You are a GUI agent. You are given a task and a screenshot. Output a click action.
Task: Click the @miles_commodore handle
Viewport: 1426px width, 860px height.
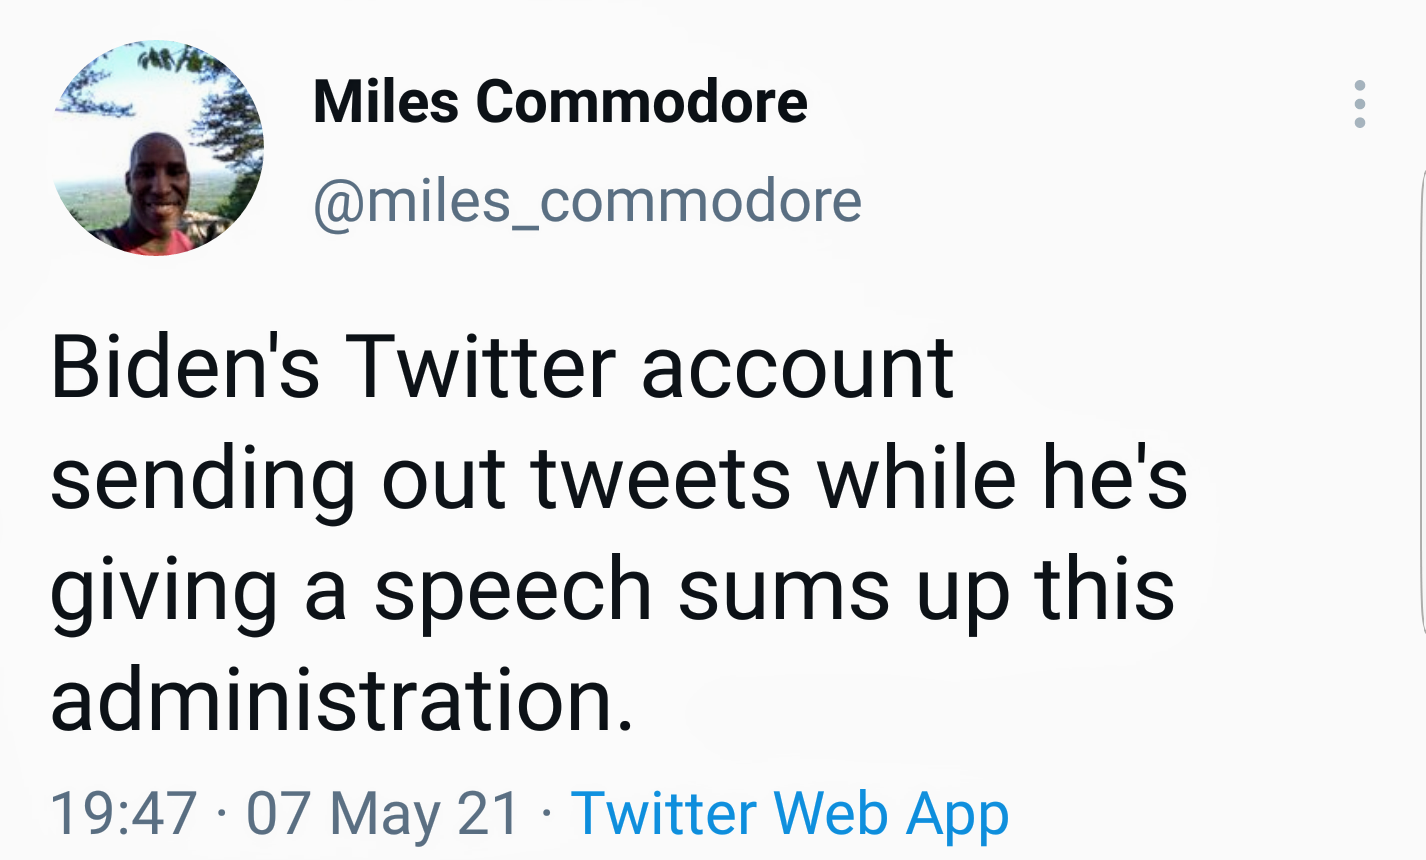[587, 201]
